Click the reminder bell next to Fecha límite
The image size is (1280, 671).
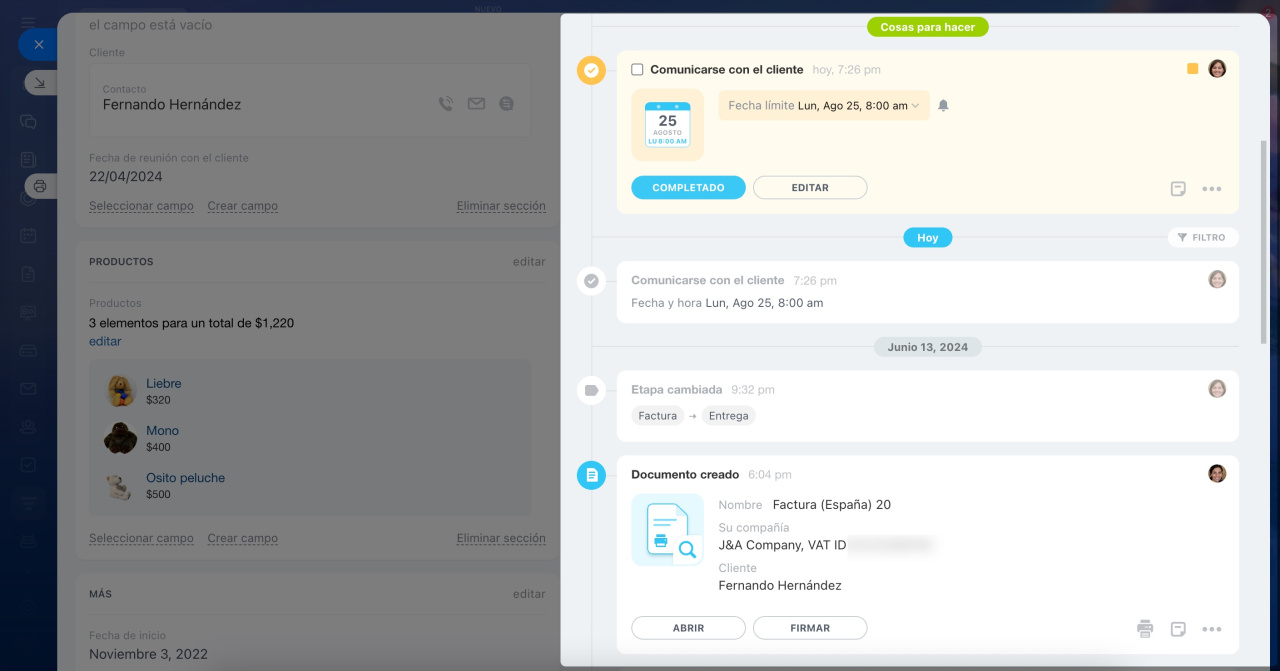click(x=943, y=106)
